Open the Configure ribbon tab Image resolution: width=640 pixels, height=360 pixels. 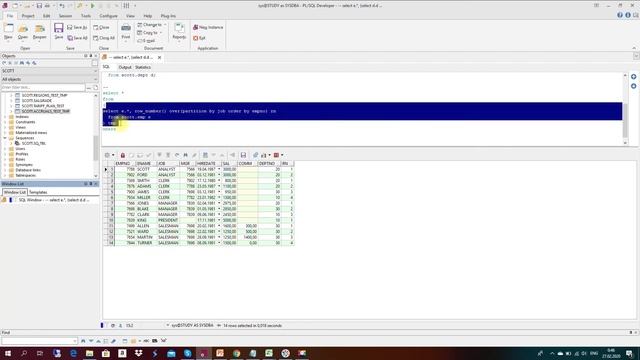tap(109, 16)
